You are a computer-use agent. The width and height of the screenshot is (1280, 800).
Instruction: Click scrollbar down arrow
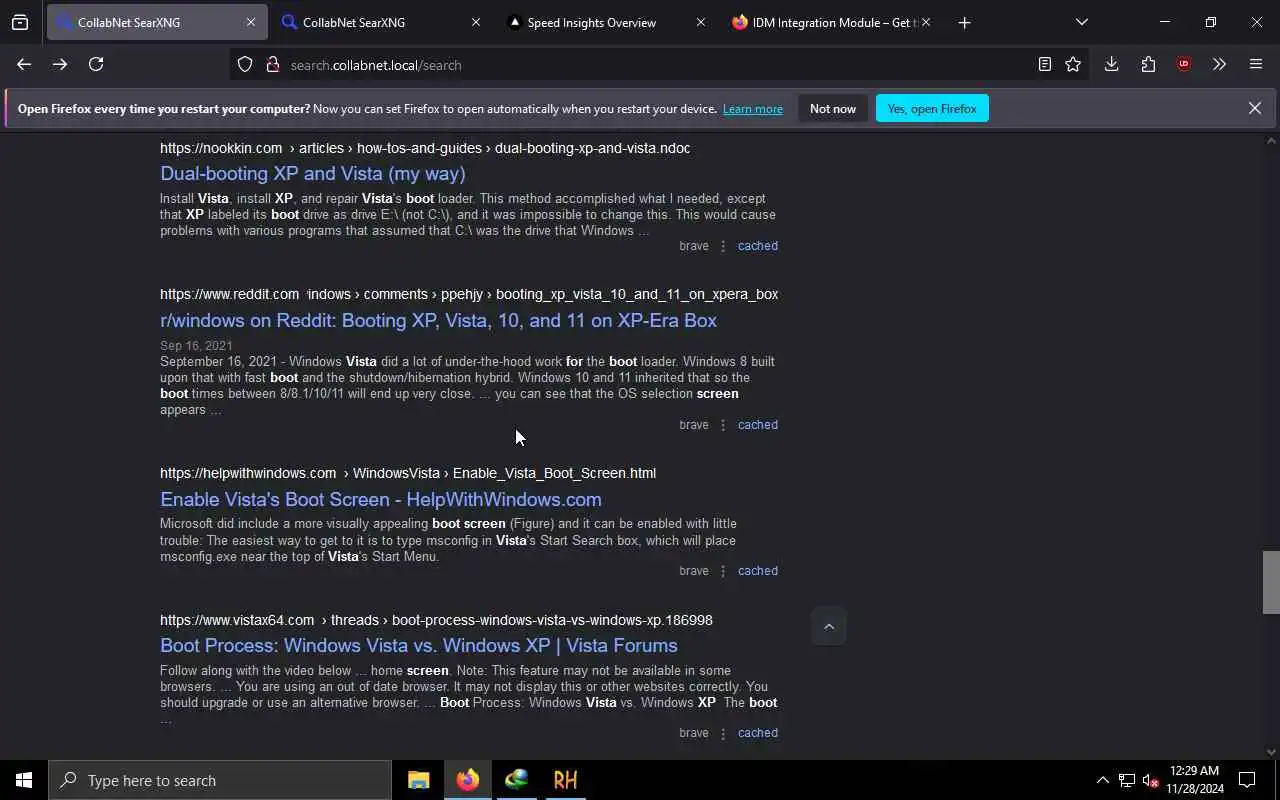[1271, 752]
